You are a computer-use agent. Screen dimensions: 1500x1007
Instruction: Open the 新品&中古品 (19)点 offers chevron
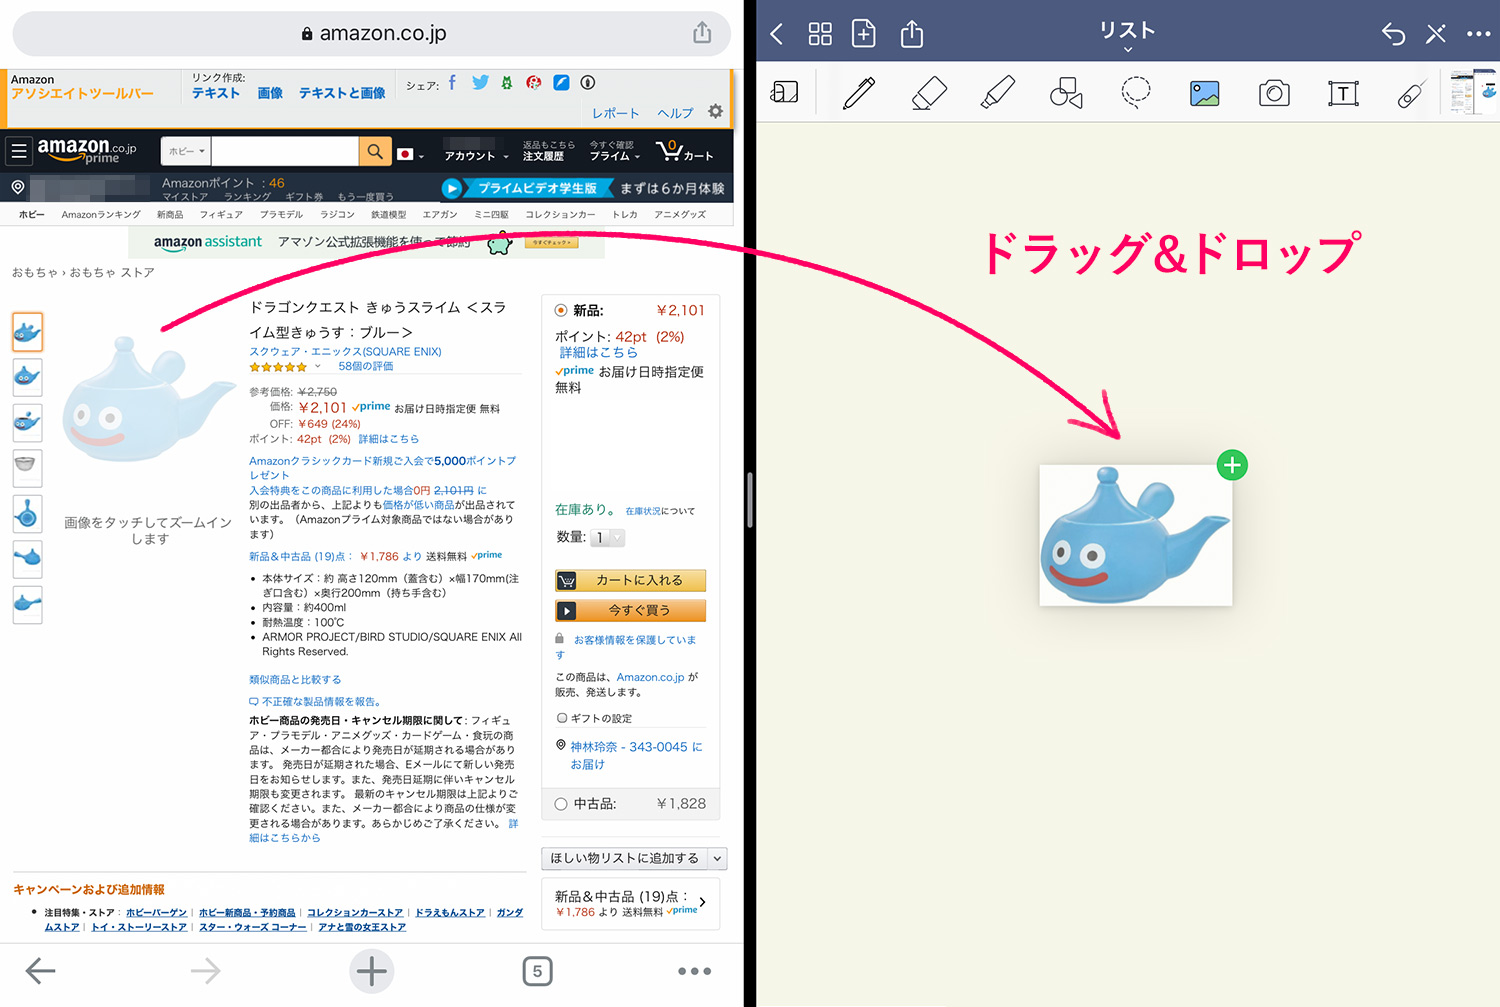tap(703, 902)
